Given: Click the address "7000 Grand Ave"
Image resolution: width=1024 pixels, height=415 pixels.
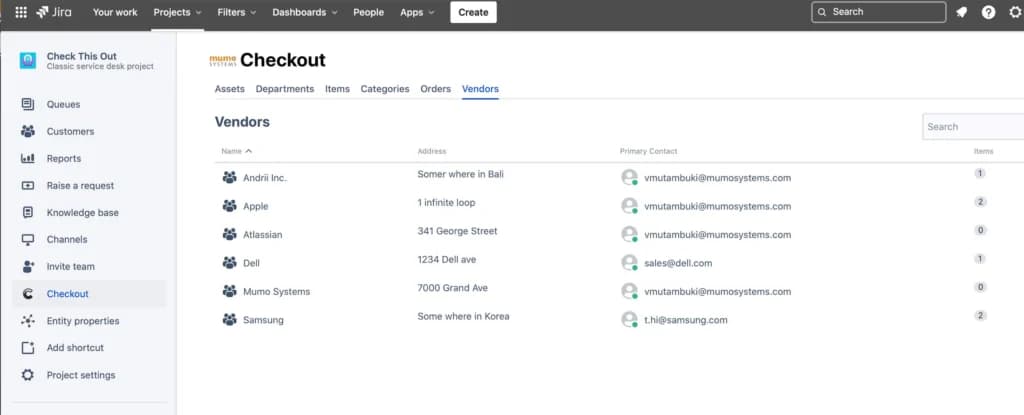Looking at the screenshot, I should point(453,288).
